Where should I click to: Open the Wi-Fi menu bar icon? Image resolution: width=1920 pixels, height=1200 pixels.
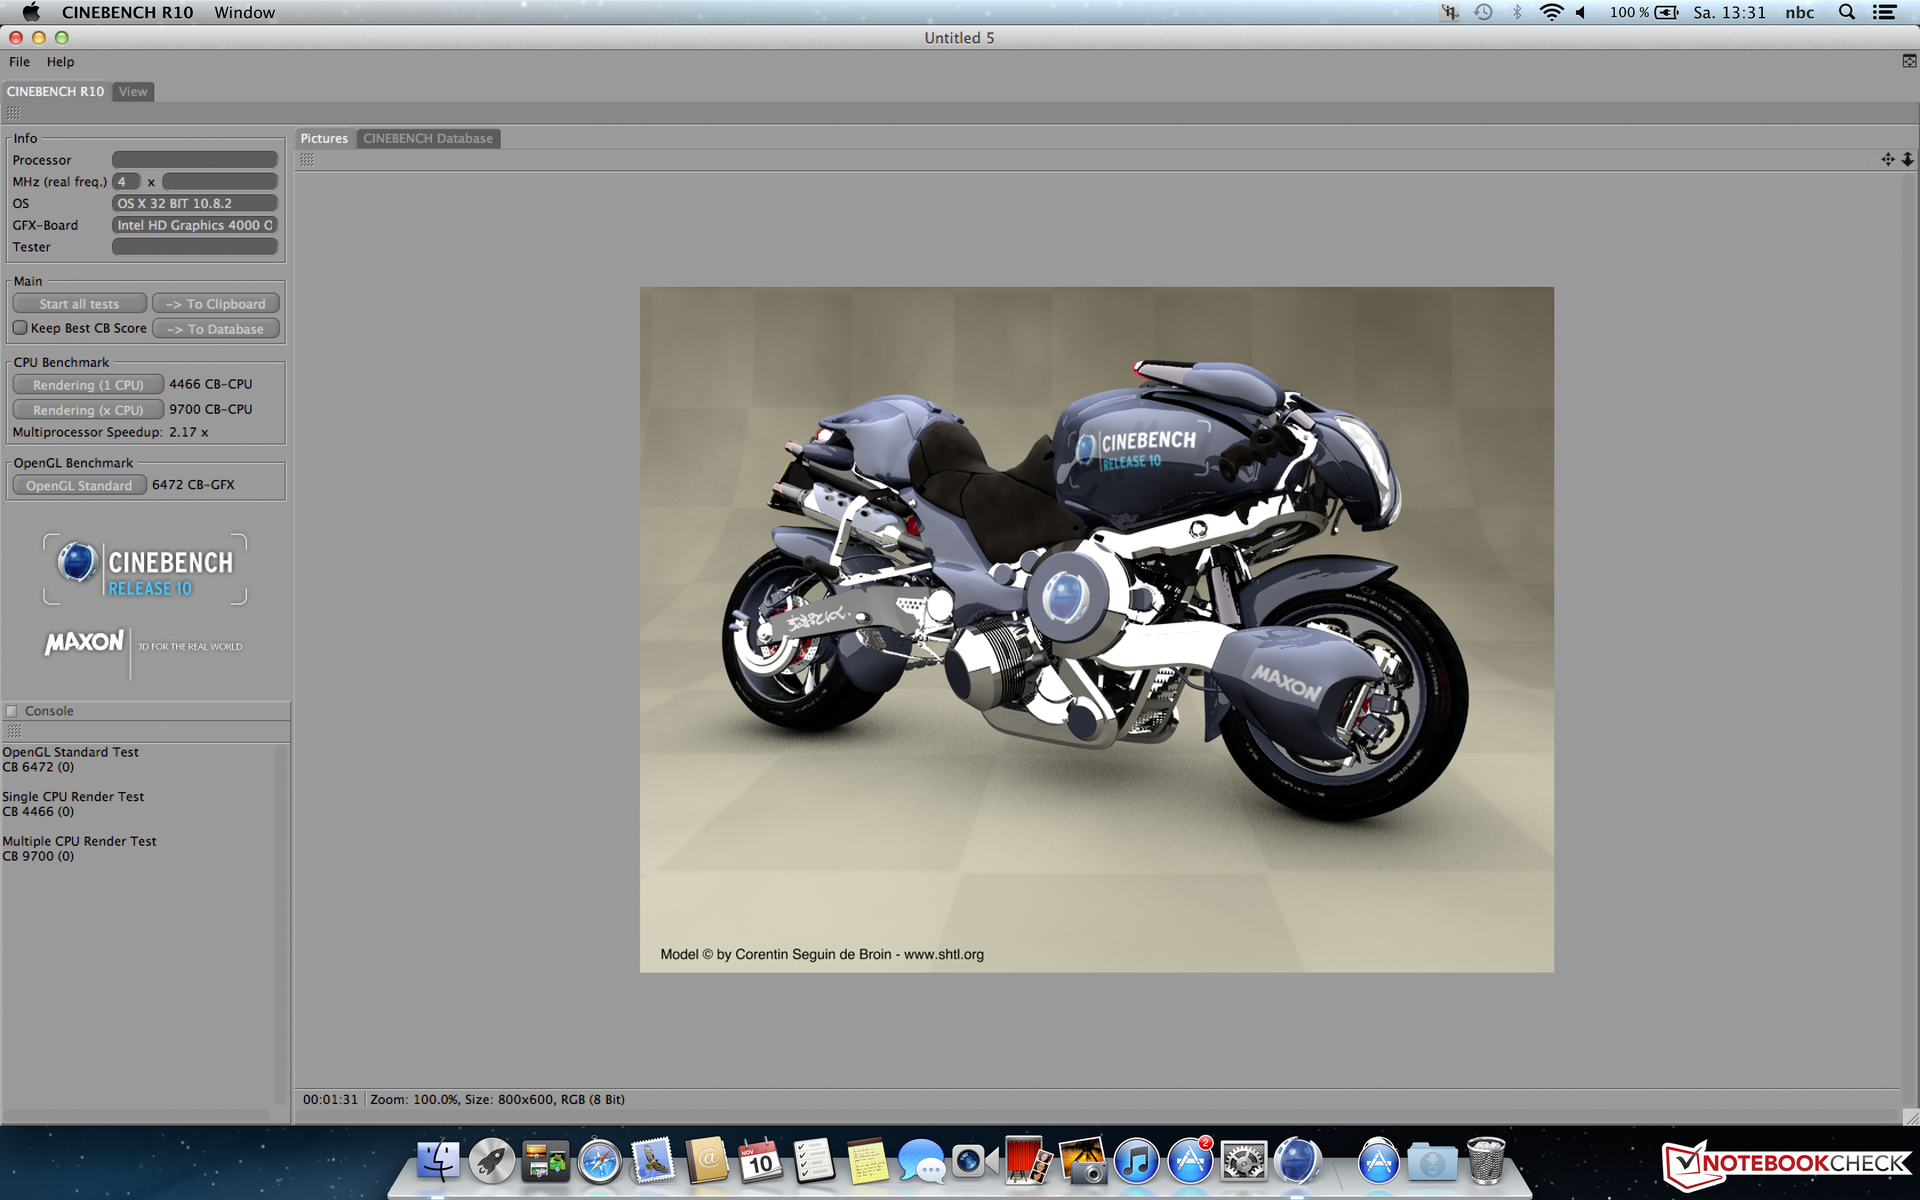[1551, 12]
